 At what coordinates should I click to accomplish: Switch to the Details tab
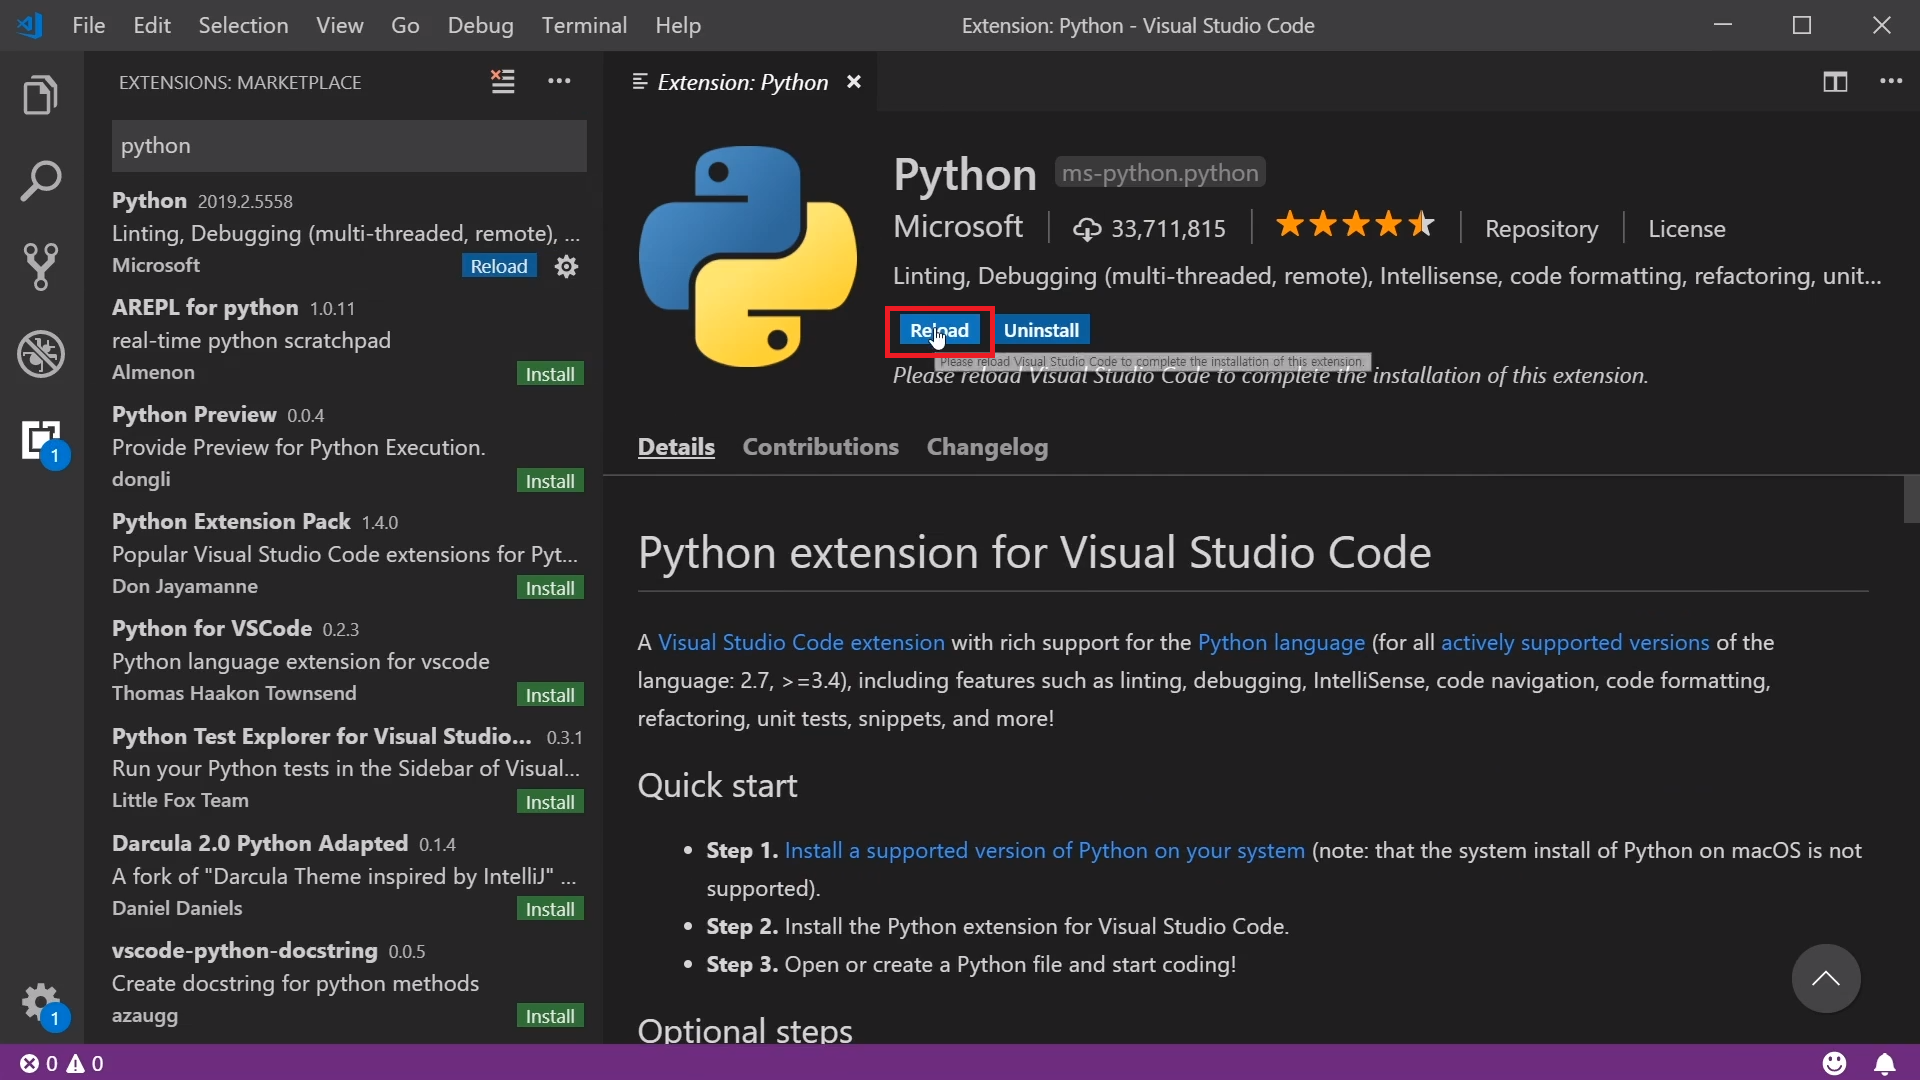point(676,447)
